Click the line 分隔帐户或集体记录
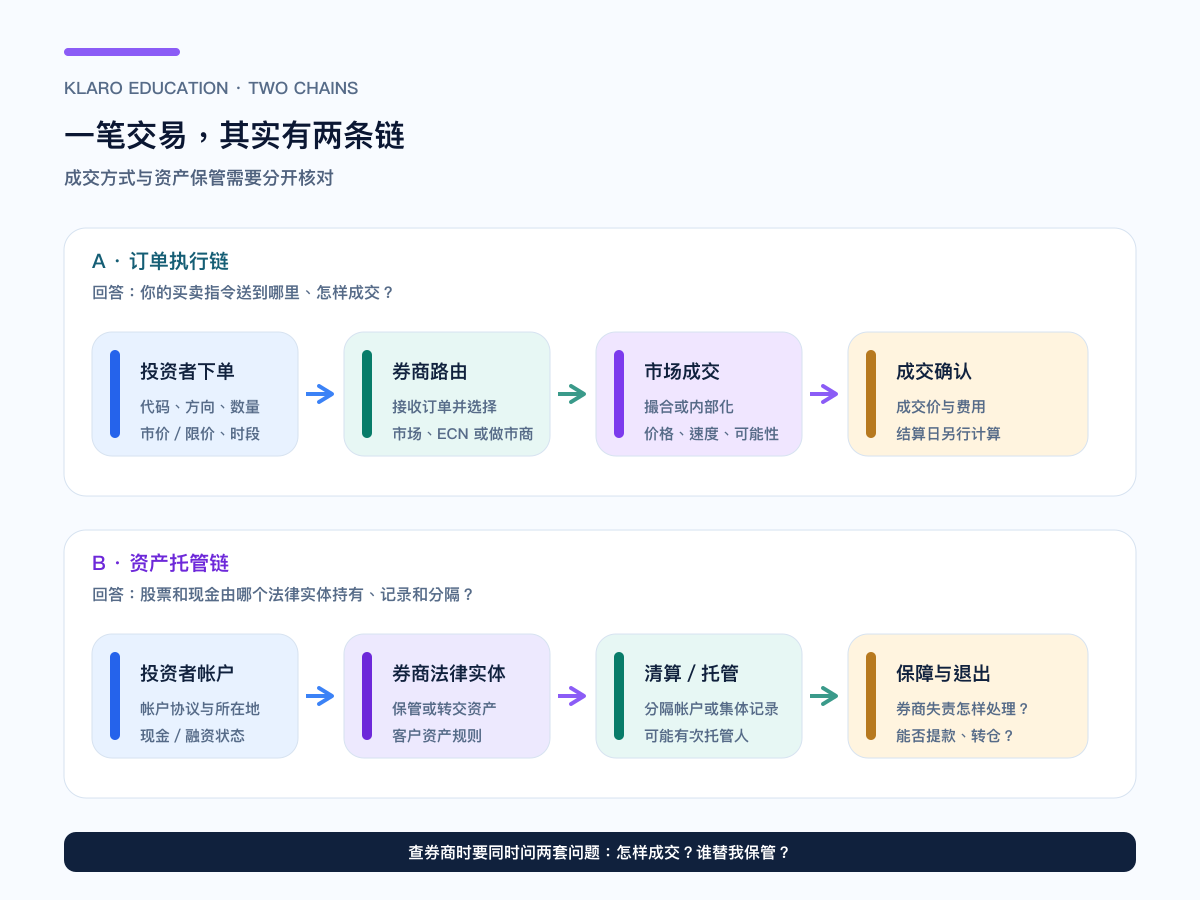Viewport: 1200px width, 900px height. (x=711, y=709)
